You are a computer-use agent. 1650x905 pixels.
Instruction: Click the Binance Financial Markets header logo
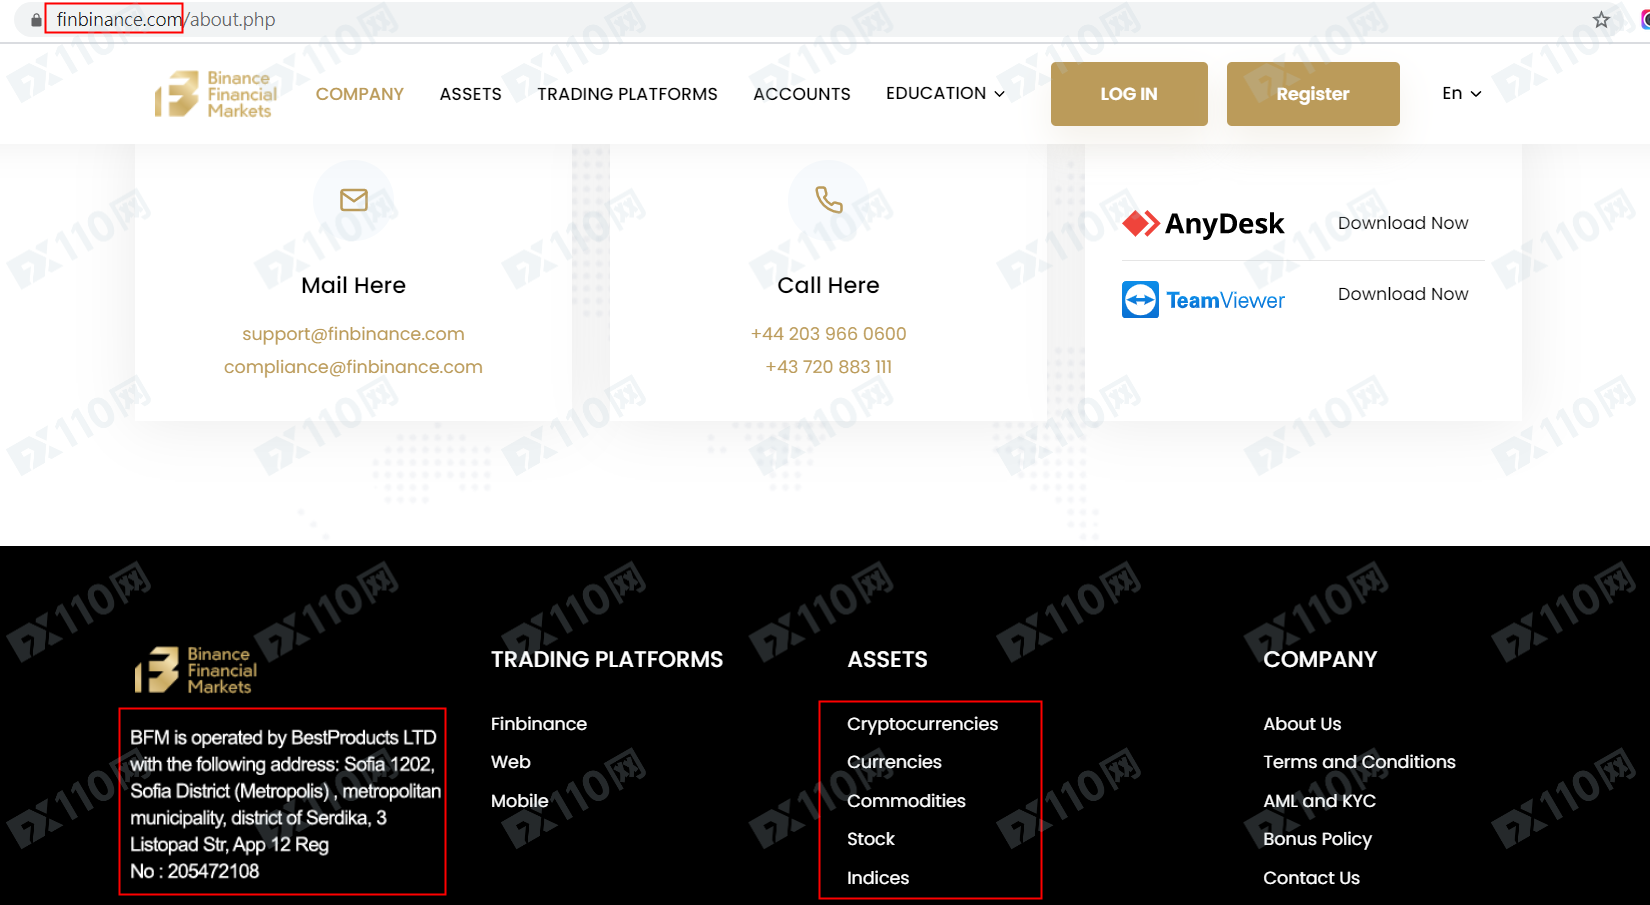point(216,94)
